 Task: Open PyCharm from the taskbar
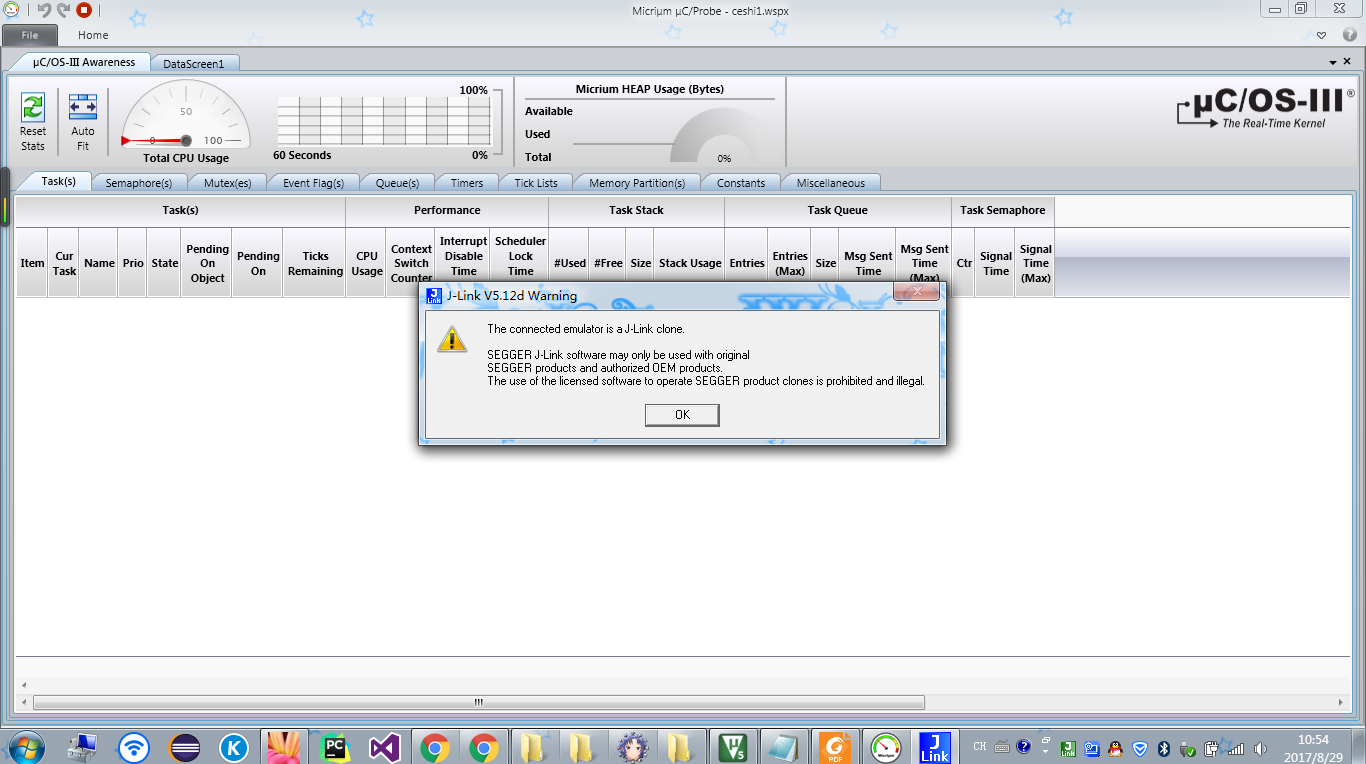(x=335, y=746)
